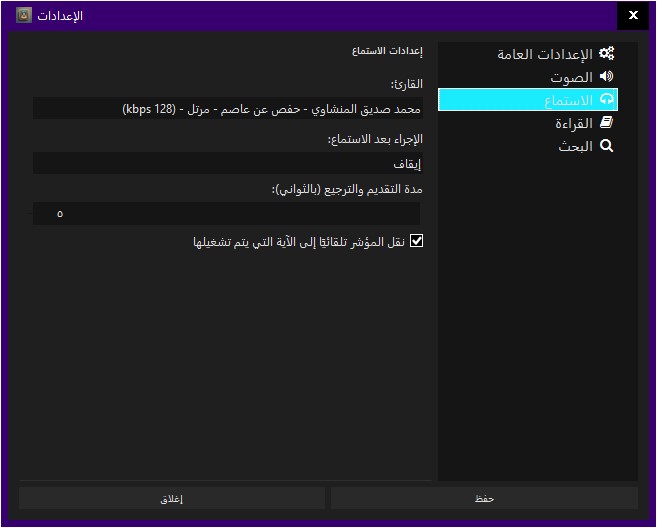The width and height of the screenshot is (657, 528).
Task: Expand the الإجراء بعد الاستماع dropdown showing إيقاف
Action: click(228, 163)
